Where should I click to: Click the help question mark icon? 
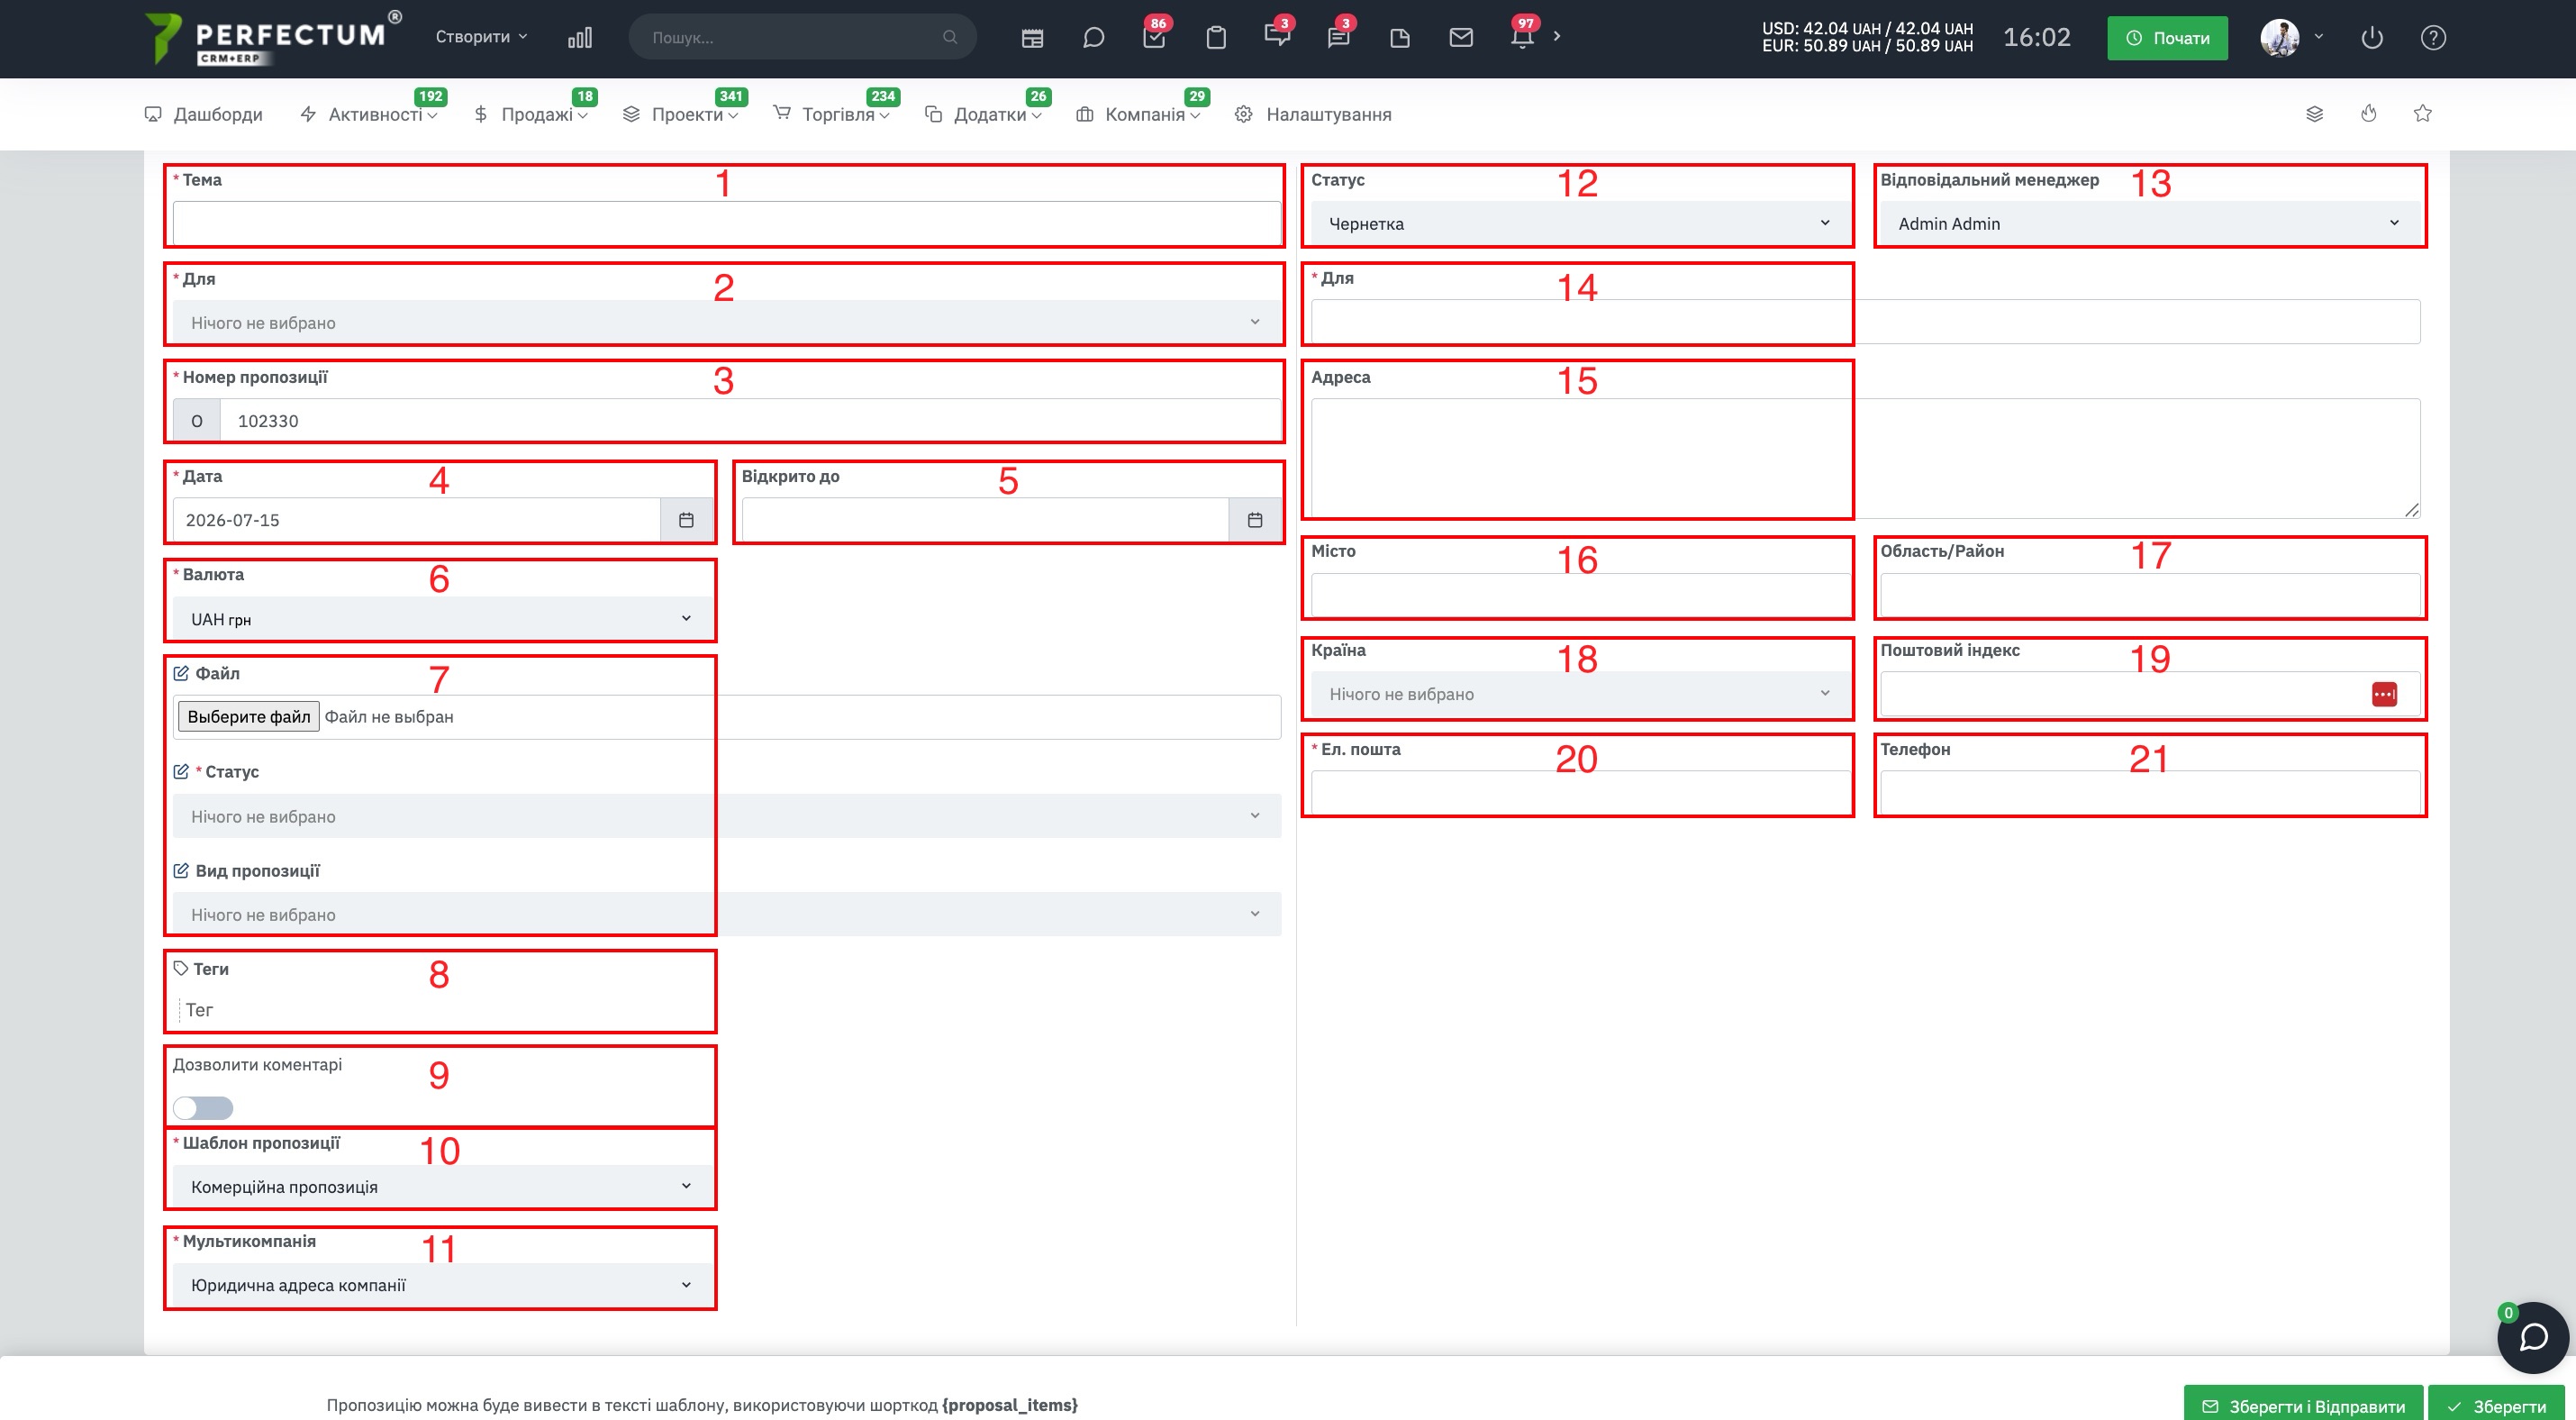pyautogui.click(x=2433, y=38)
